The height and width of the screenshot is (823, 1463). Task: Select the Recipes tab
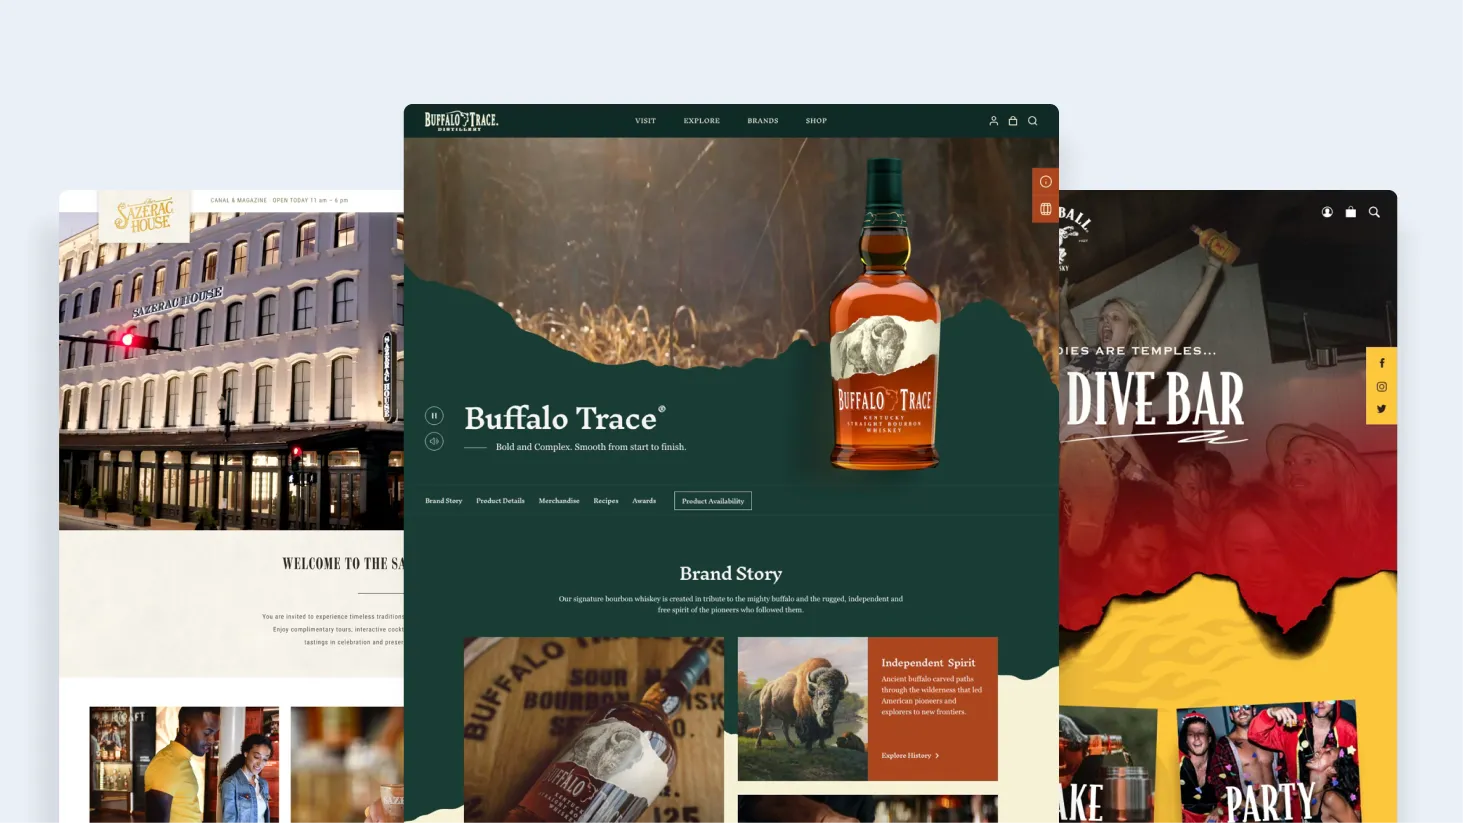(606, 501)
